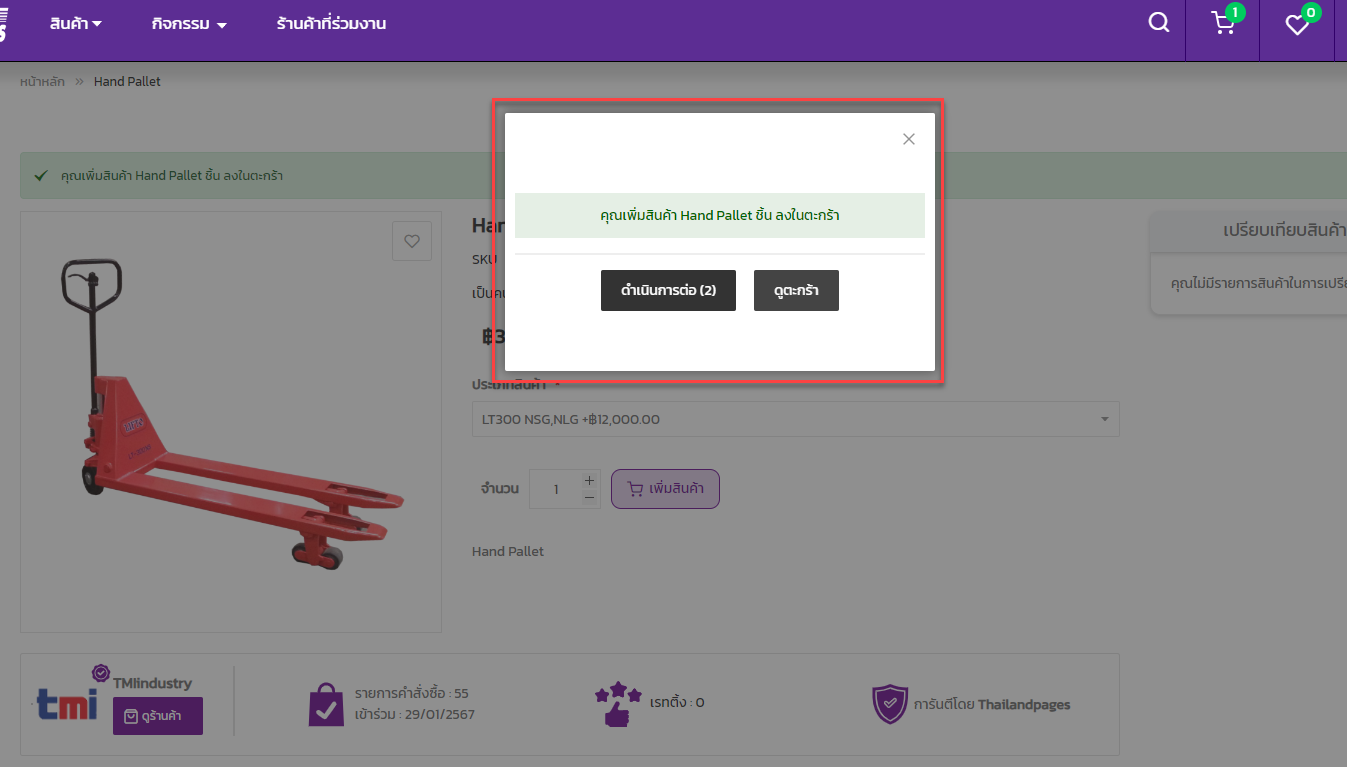
Task: Click the rating stars thumbs-up icon
Action: coord(617,703)
